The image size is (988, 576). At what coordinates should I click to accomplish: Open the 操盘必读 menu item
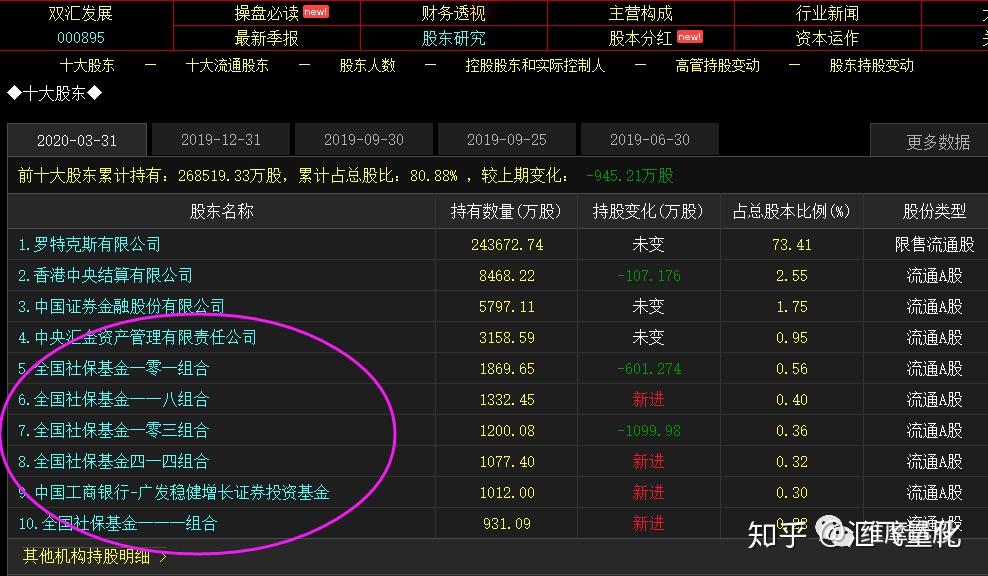click(266, 13)
